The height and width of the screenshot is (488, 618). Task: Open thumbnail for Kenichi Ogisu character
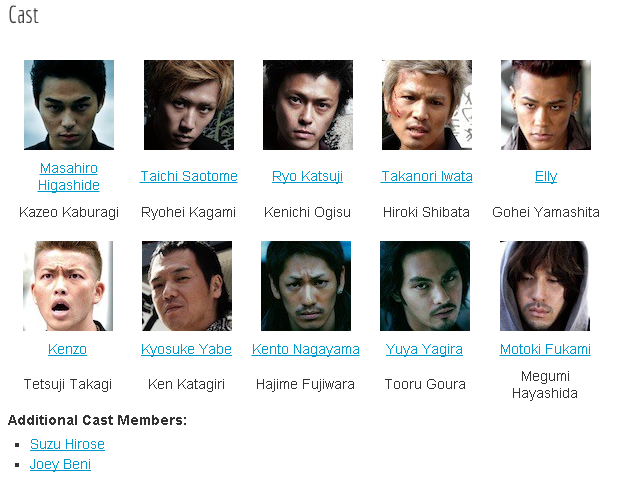coord(308,105)
